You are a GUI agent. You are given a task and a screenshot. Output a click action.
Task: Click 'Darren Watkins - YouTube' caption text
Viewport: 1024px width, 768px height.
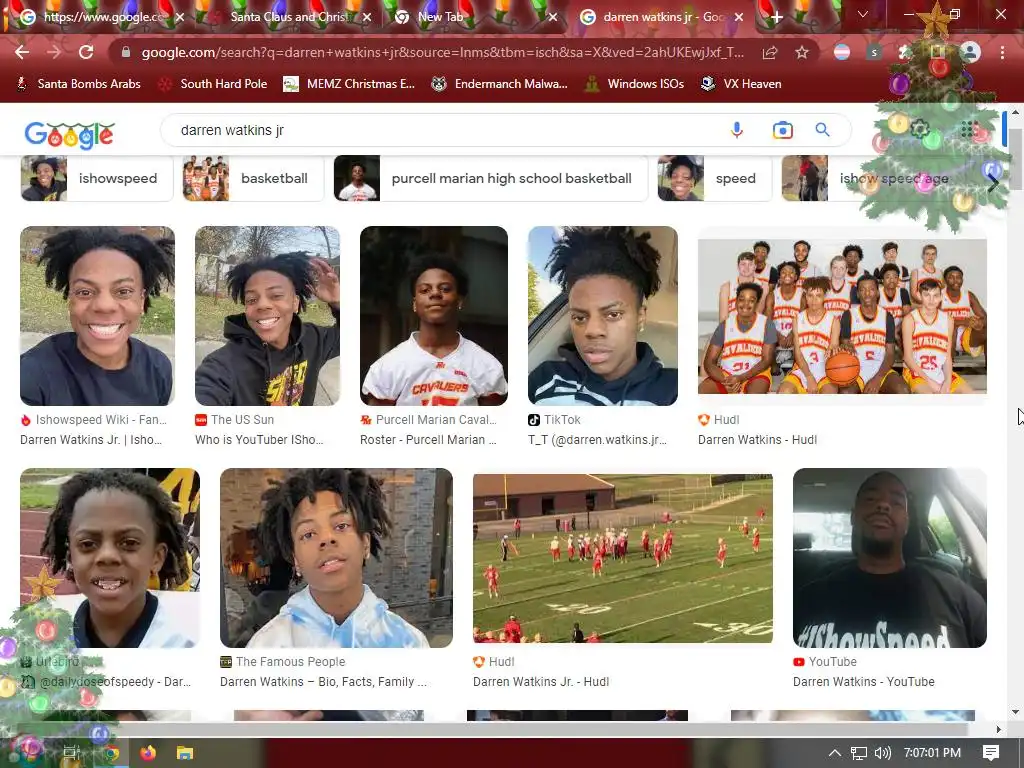(863, 681)
